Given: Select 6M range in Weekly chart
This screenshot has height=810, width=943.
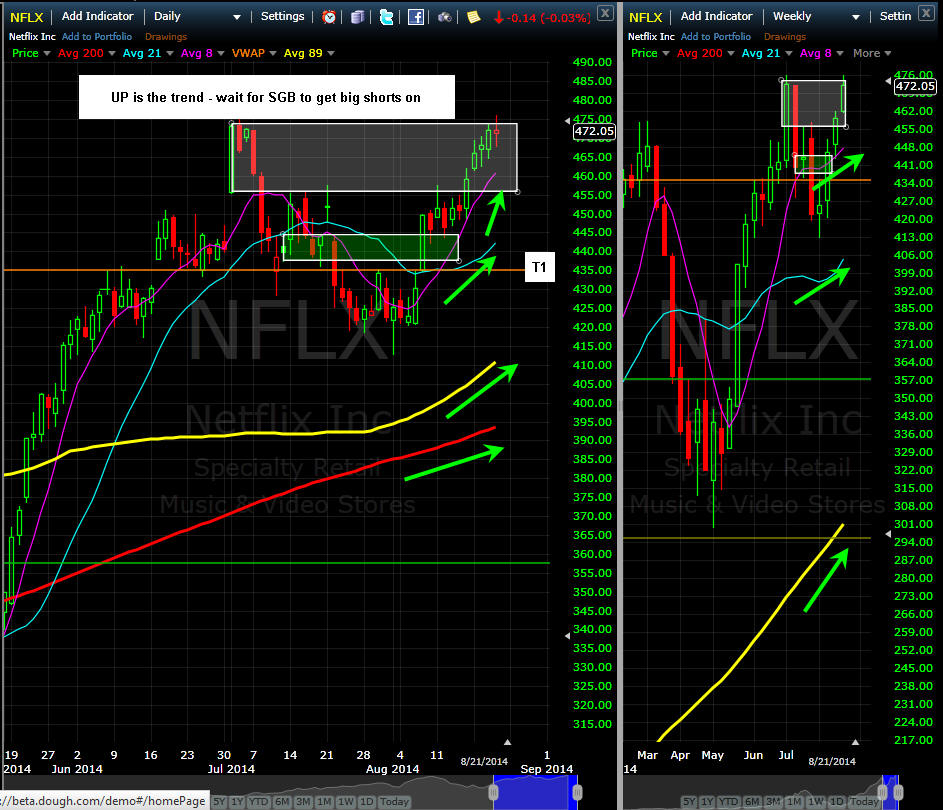Looking at the screenshot, I should pos(752,802).
